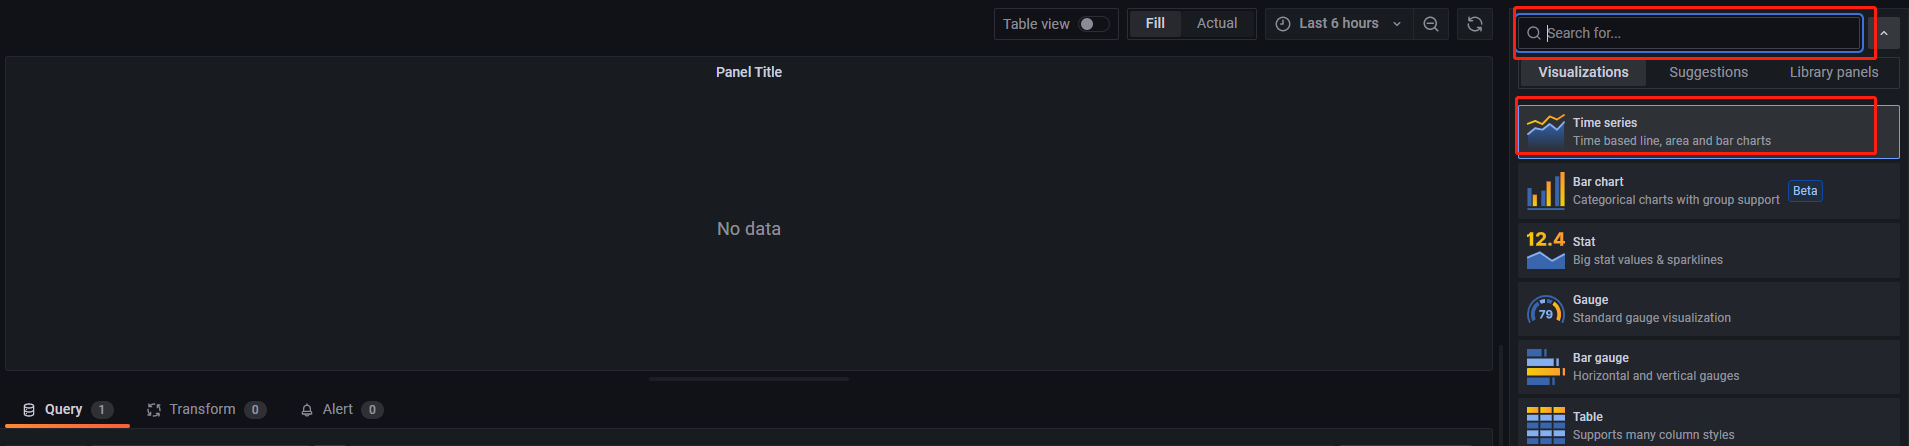Screen dimensions: 1909x446
Task: Choose the Stat visualization icon
Action: pos(1545,250)
